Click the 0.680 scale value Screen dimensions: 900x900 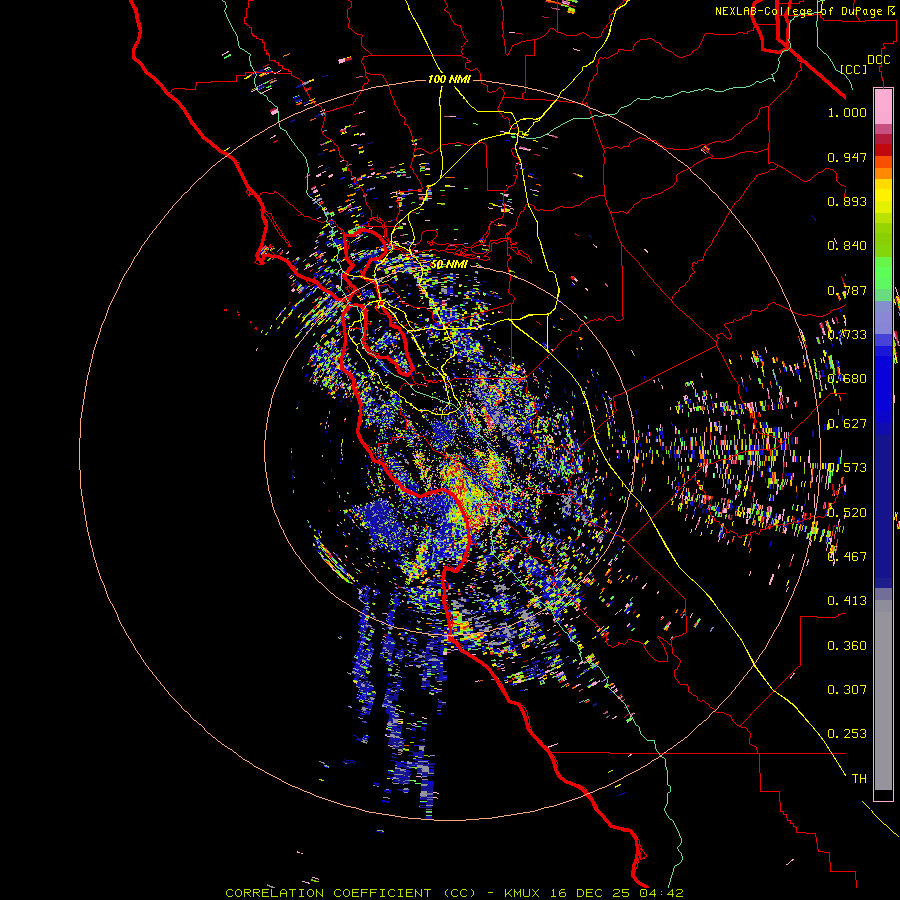click(847, 379)
